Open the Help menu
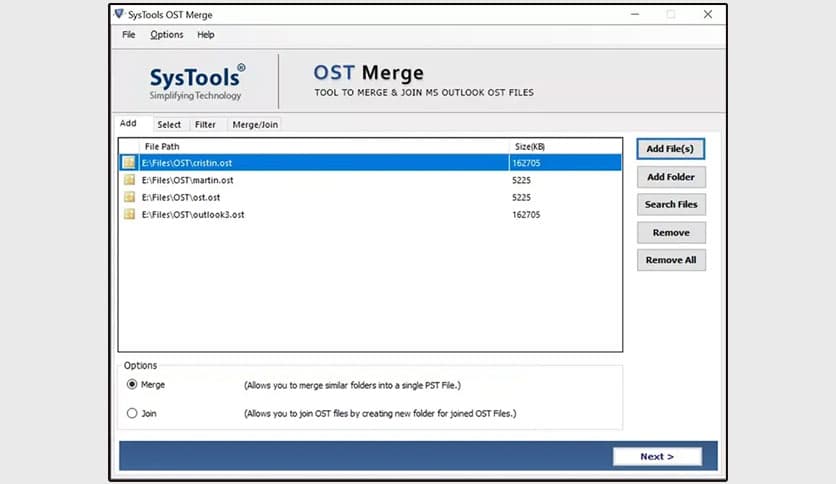The image size is (836, 484). 205,35
